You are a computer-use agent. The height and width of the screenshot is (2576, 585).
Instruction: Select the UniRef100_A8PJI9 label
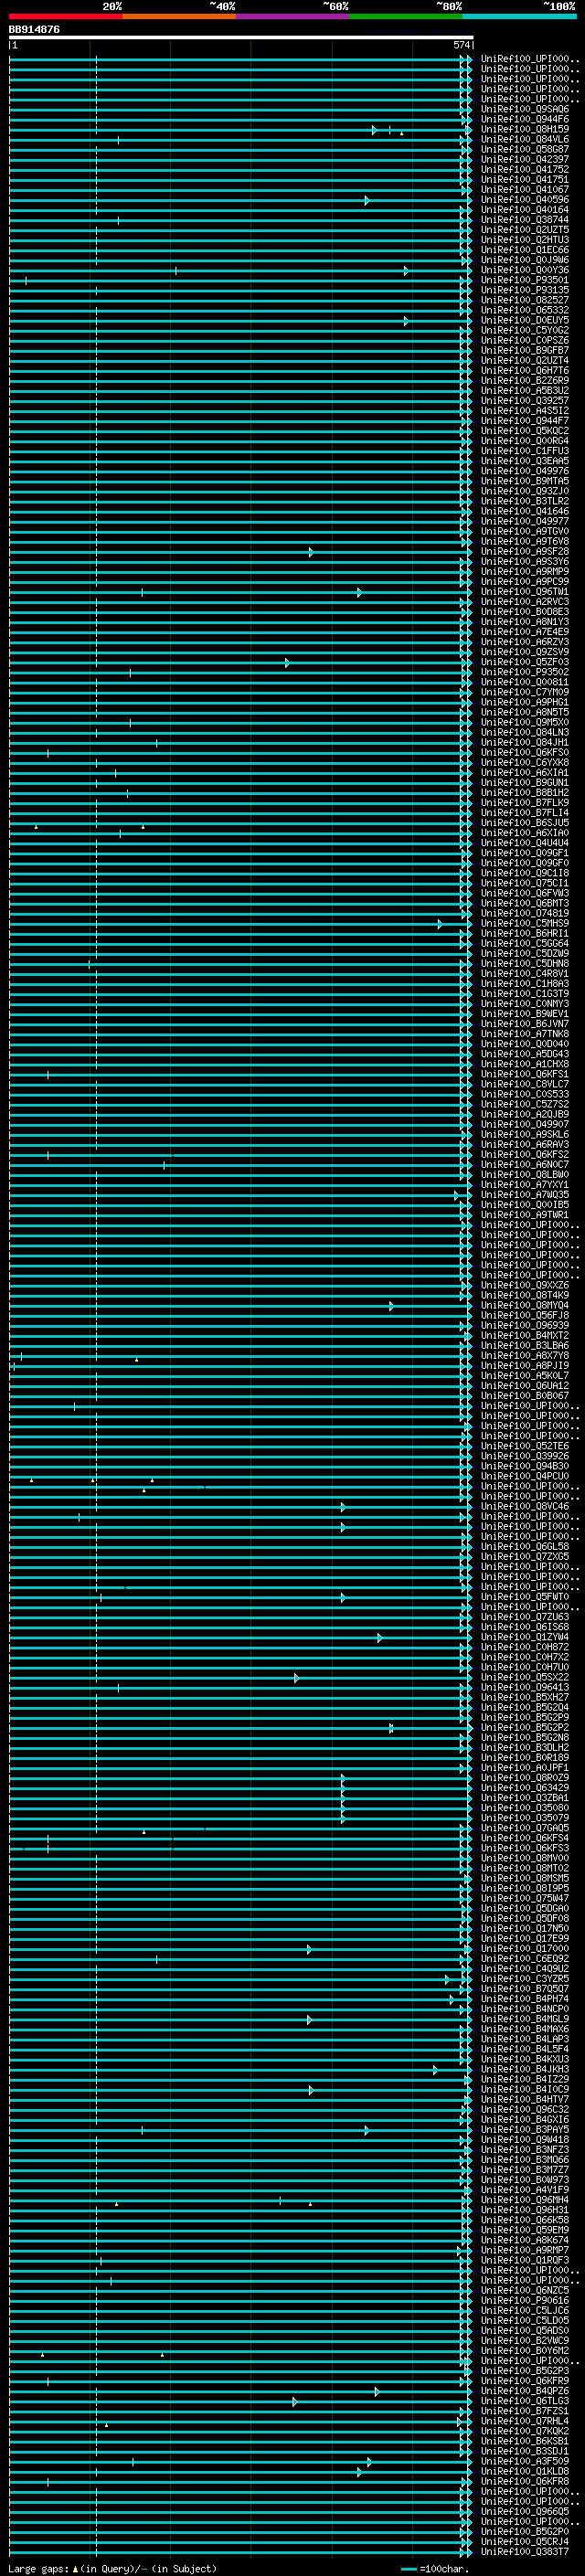pyautogui.click(x=525, y=1366)
